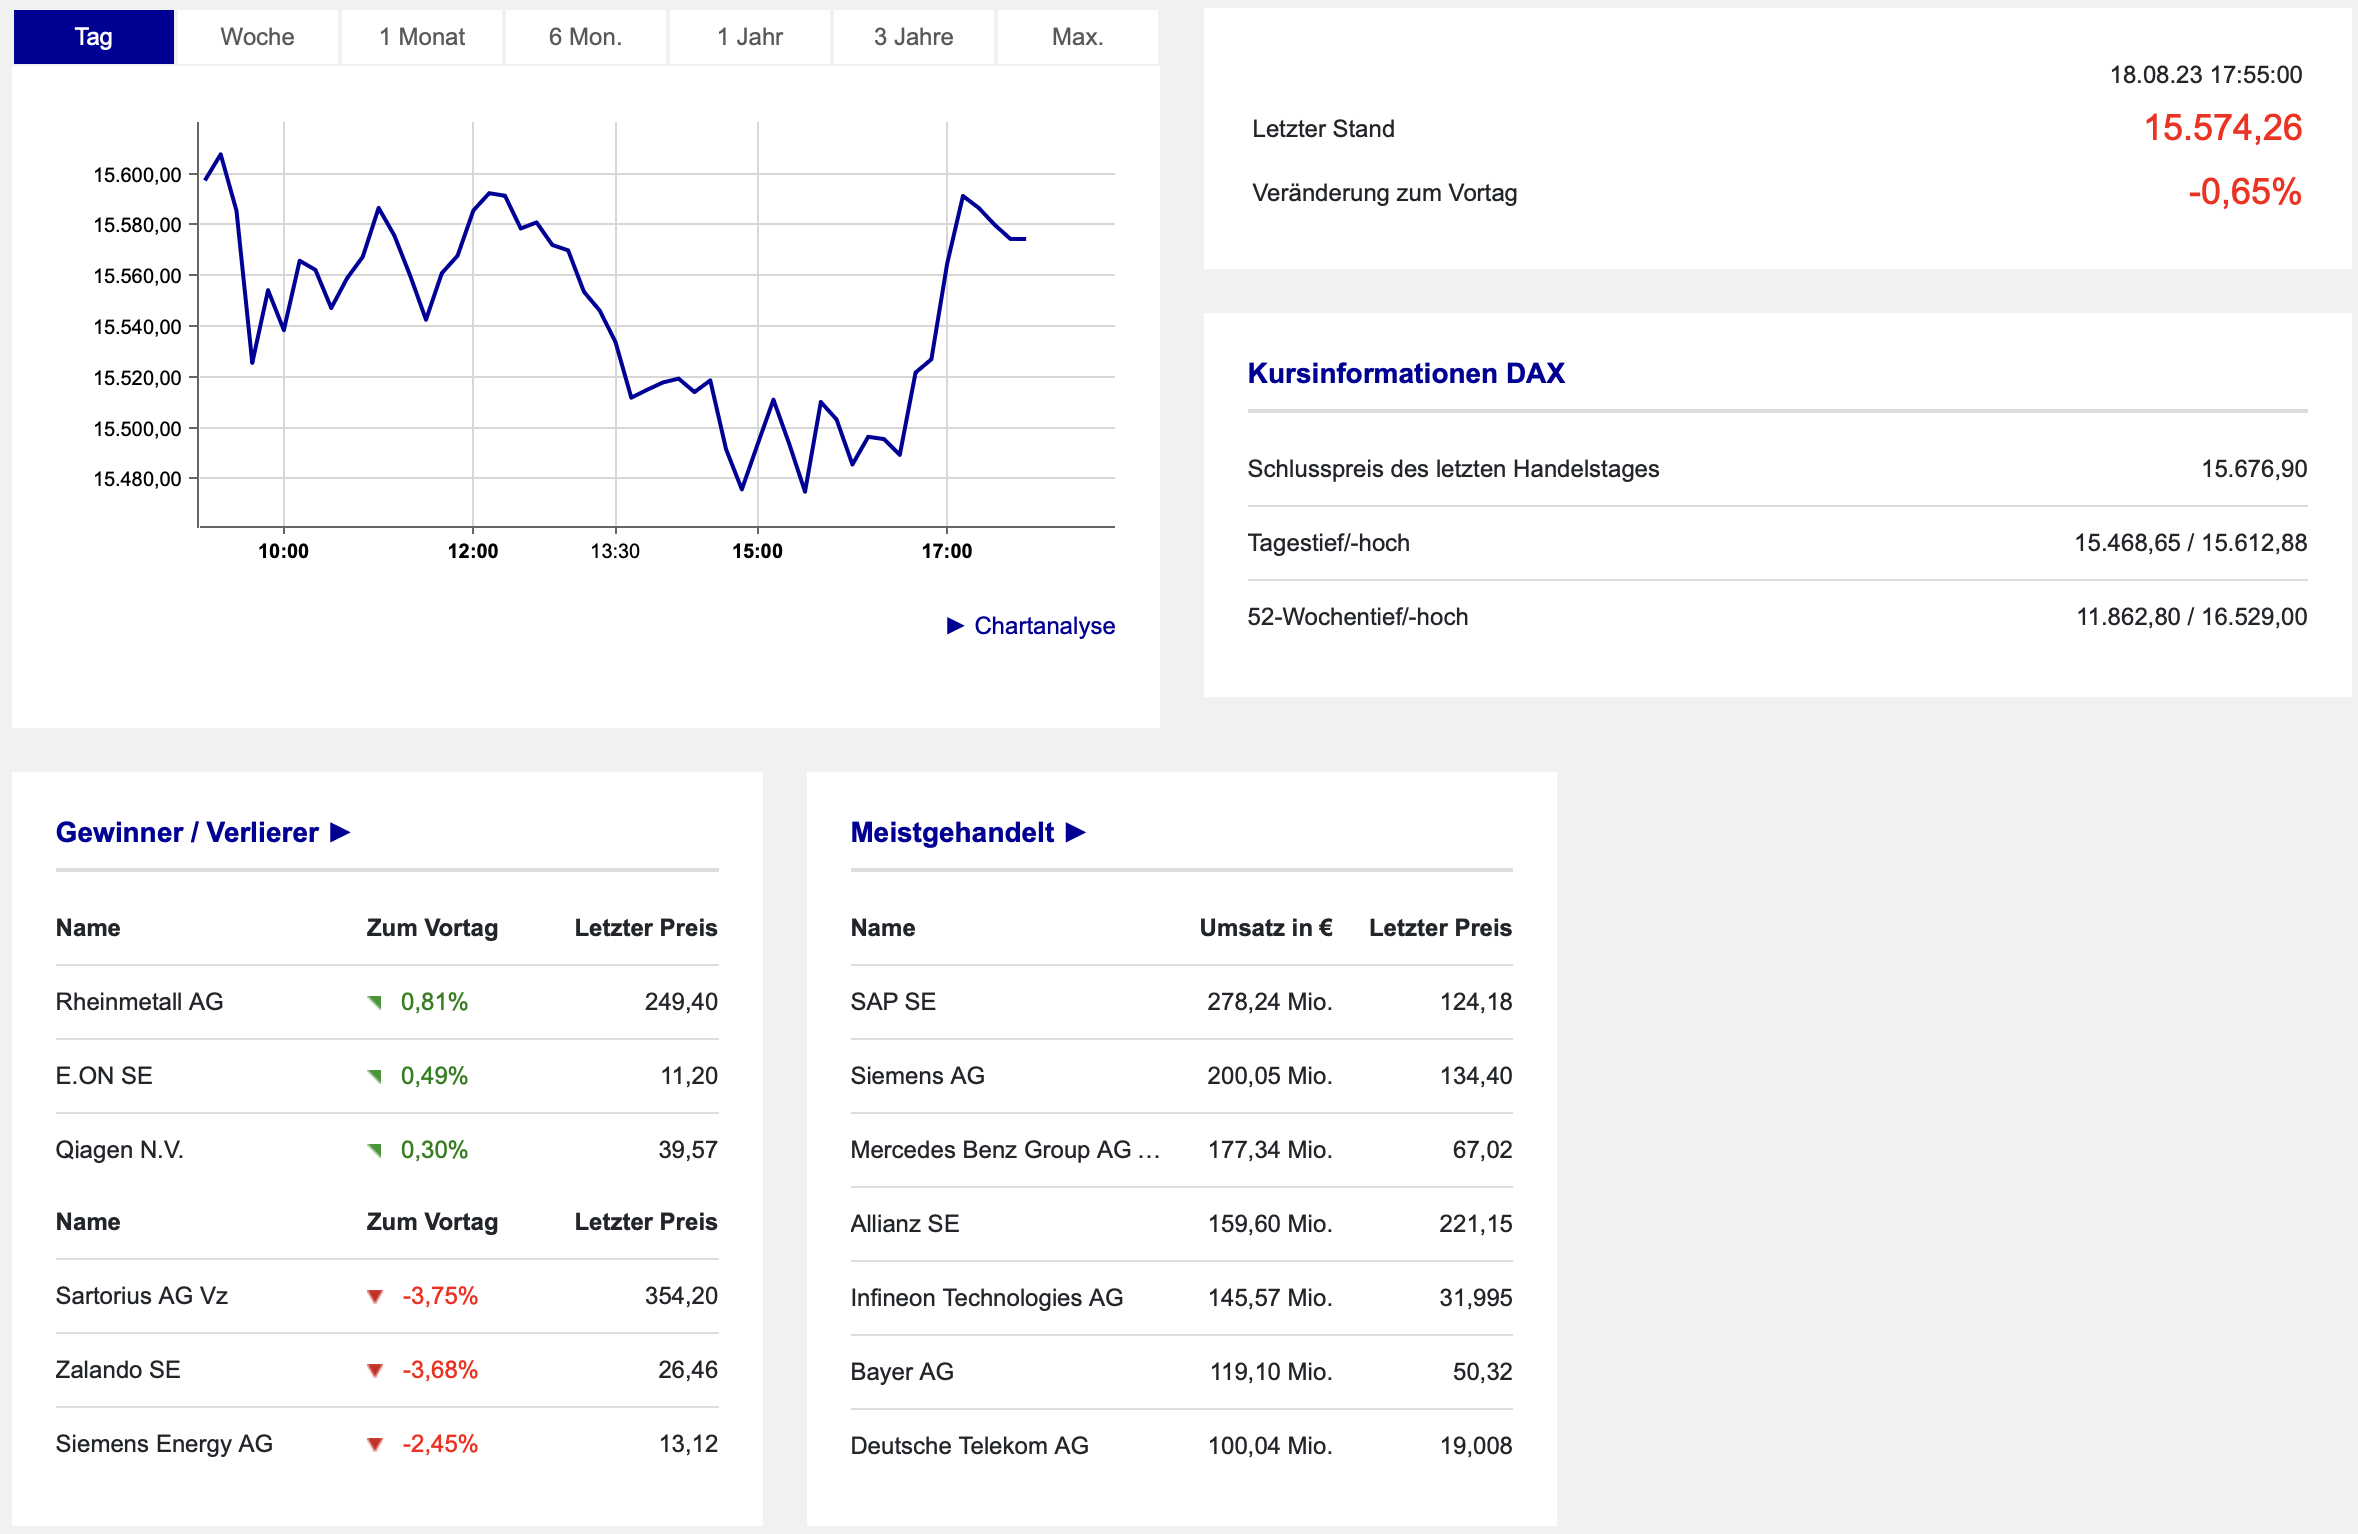Open the 1 Jahr chart tab
Image resolution: width=2358 pixels, height=1534 pixels.
tap(749, 37)
